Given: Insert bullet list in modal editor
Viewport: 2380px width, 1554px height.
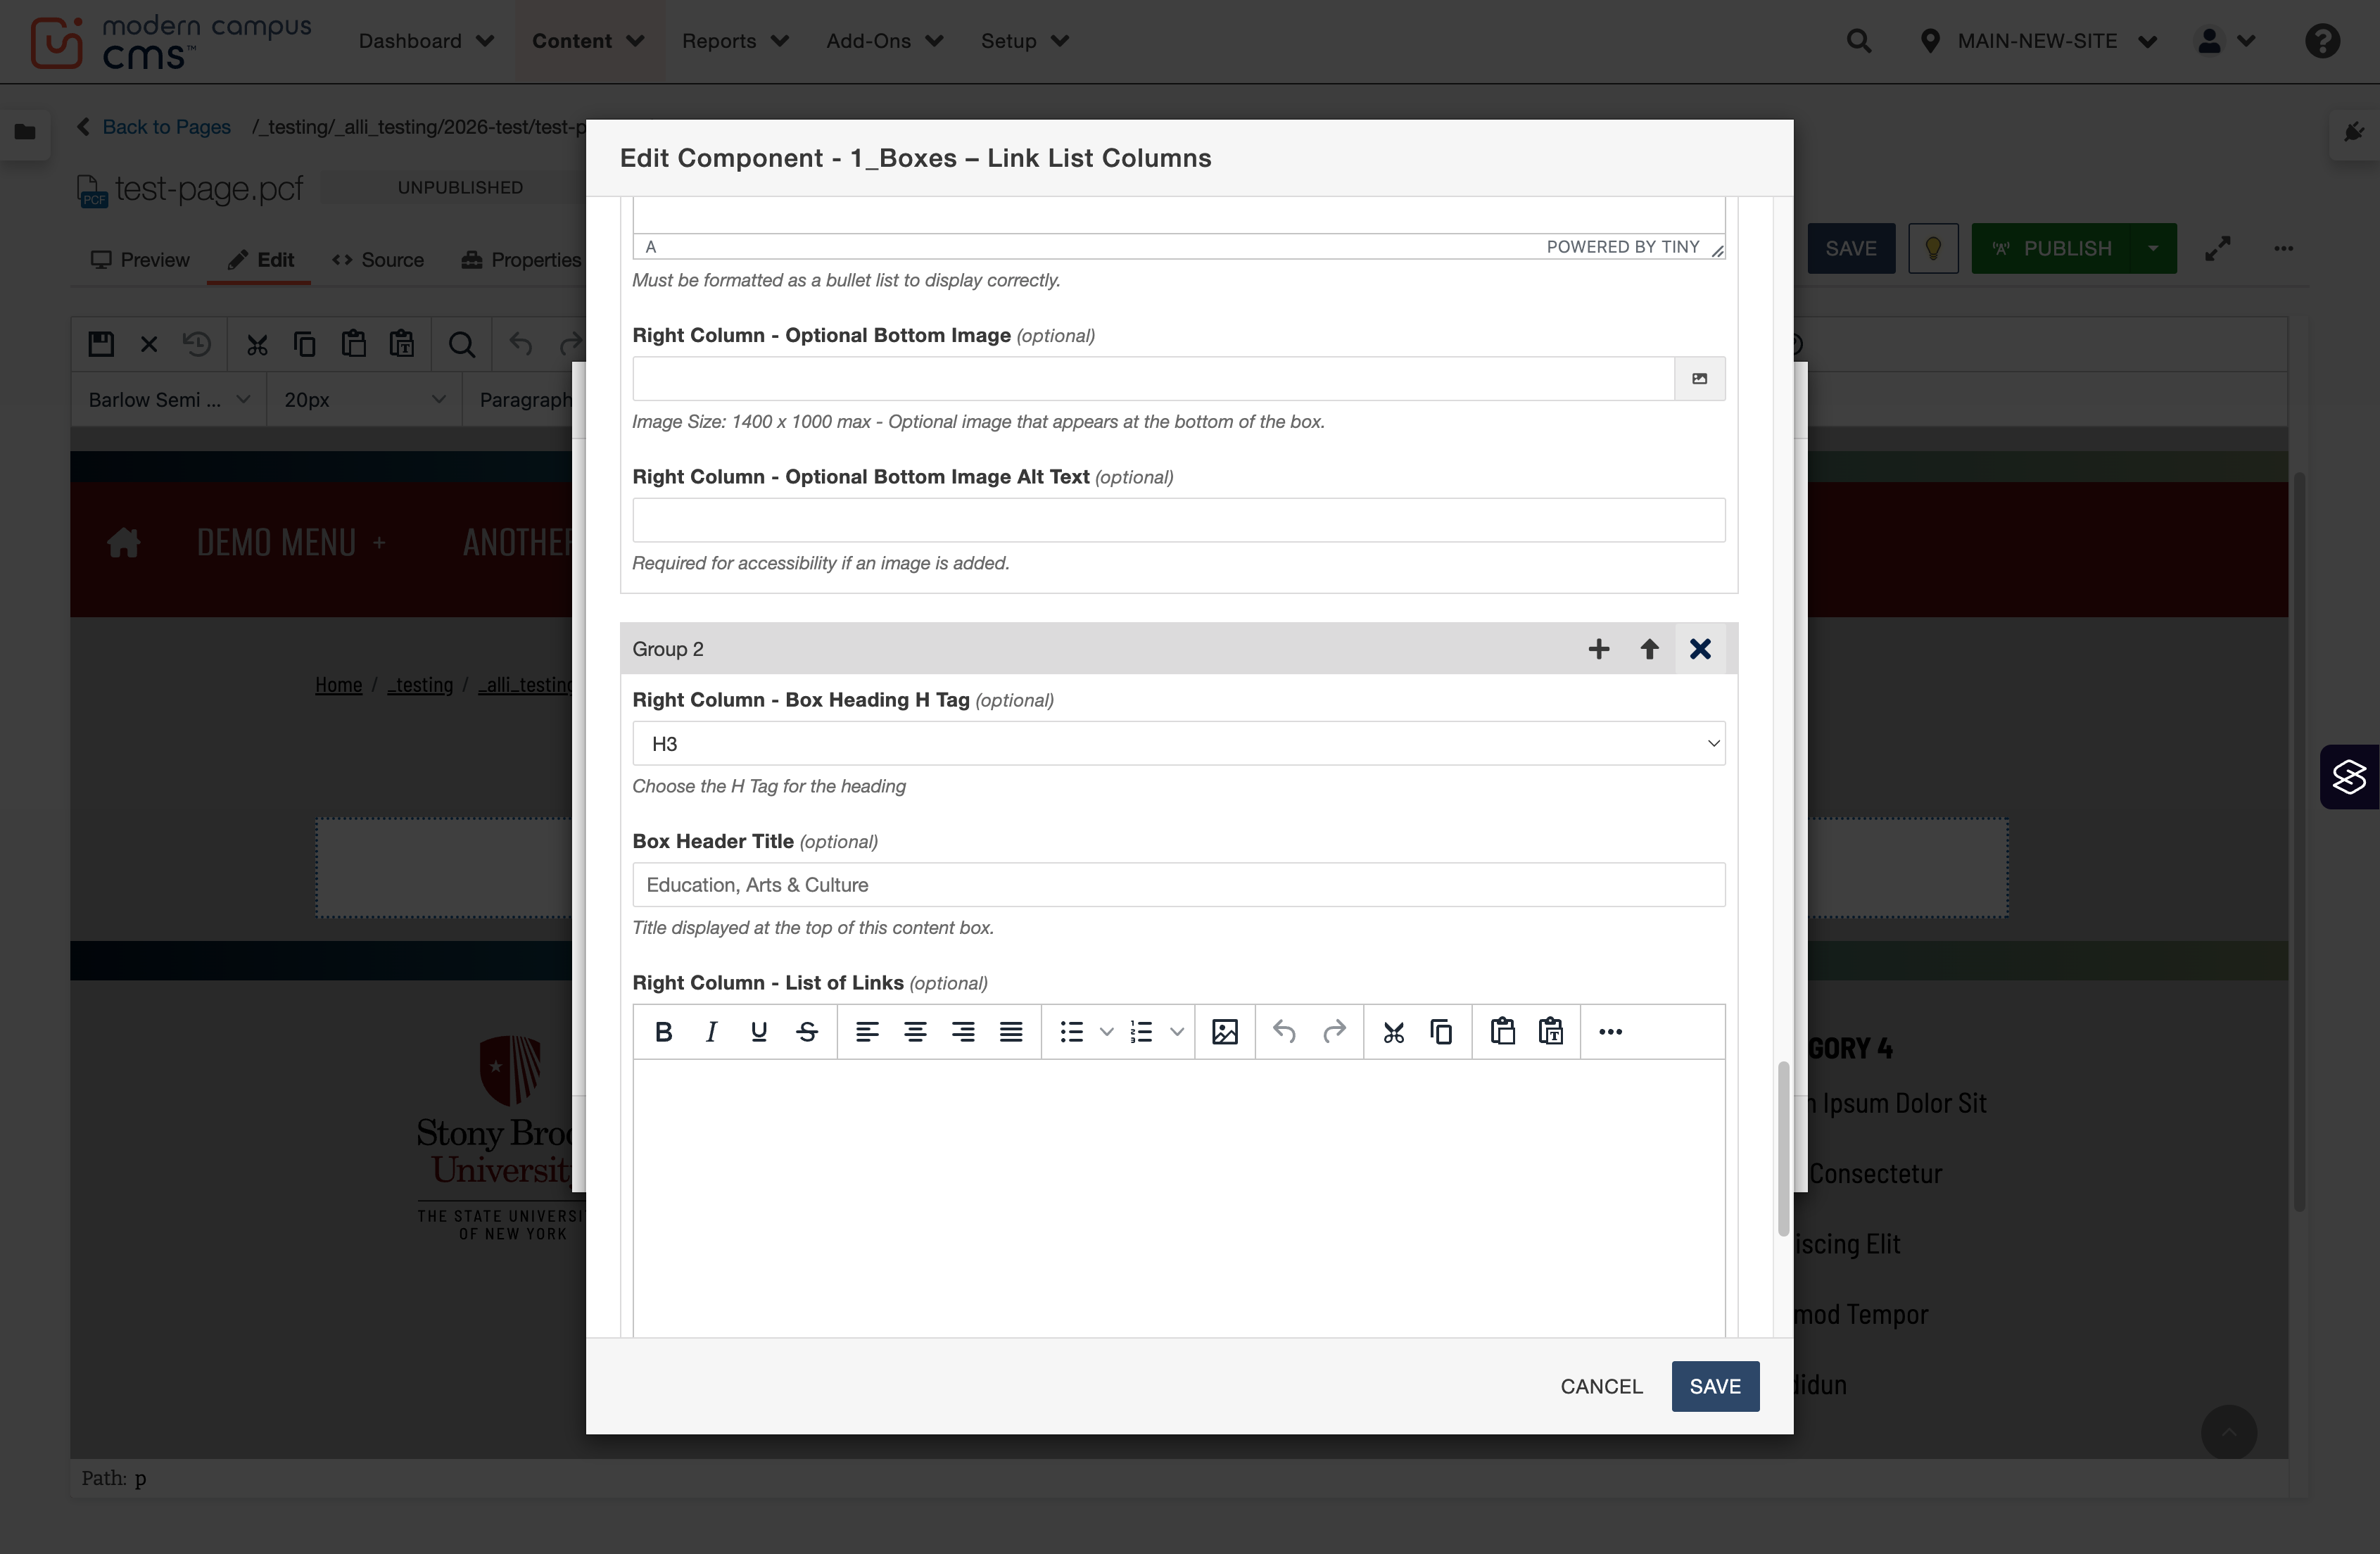Looking at the screenshot, I should (1072, 1032).
